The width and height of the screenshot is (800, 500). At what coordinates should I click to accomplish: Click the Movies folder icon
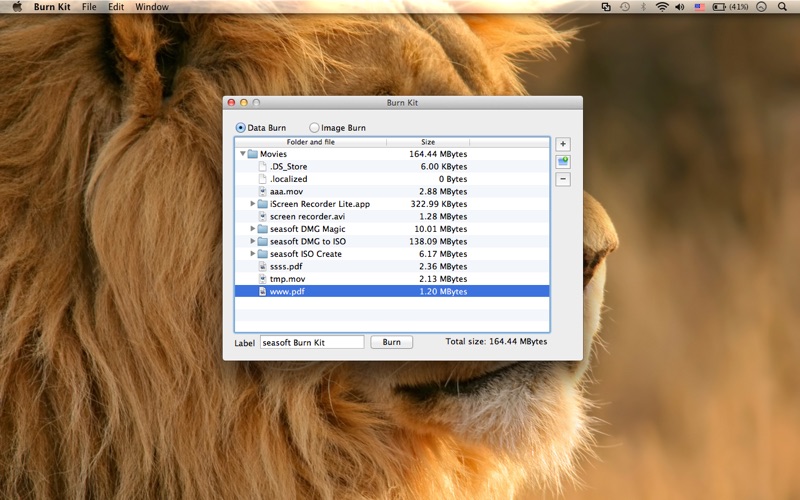252,154
